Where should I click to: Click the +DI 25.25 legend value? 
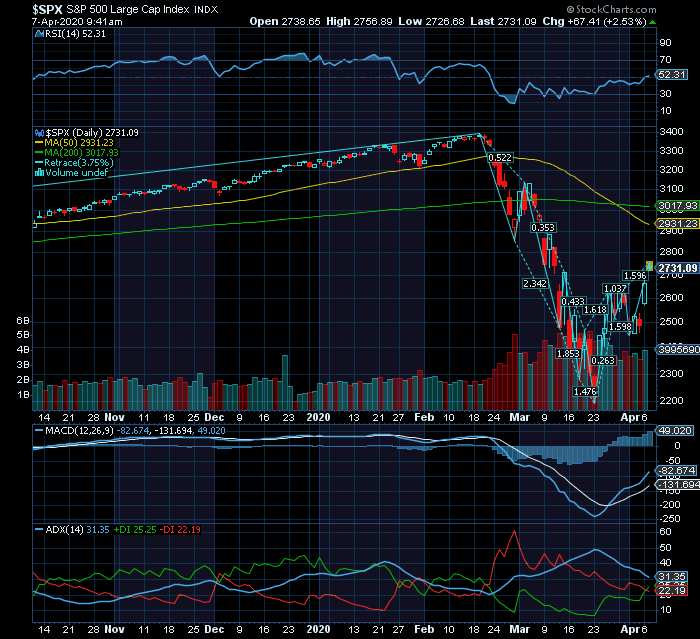pyautogui.click(x=135, y=530)
